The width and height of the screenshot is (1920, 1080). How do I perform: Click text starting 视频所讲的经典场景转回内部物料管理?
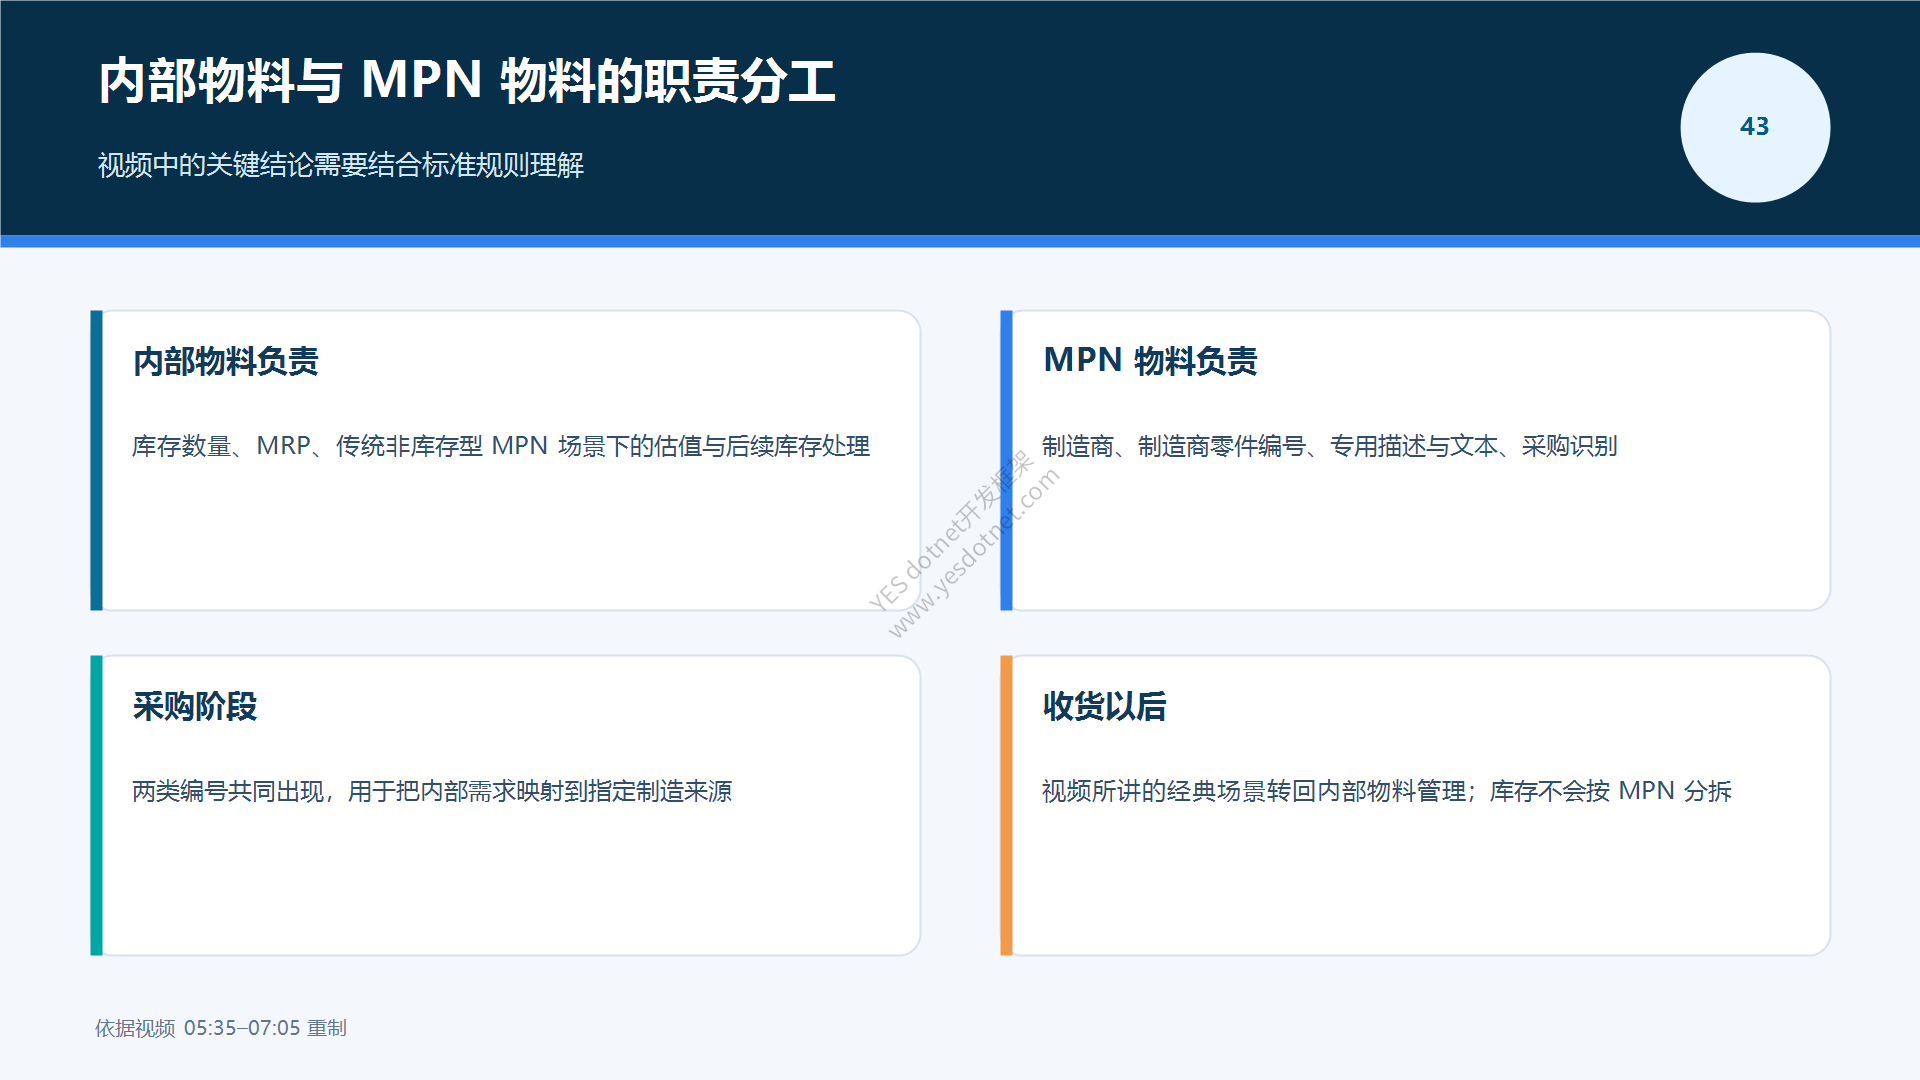click(x=1386, y=791)
